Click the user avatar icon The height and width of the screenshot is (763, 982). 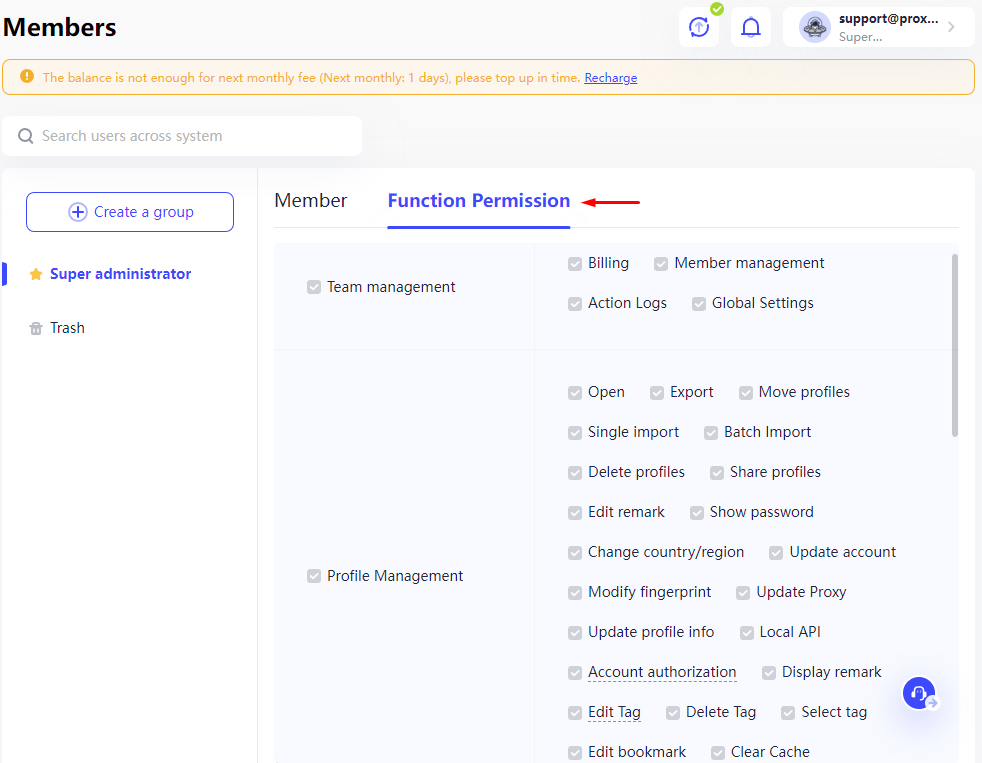pyautogui.click(x=815, y=27)
